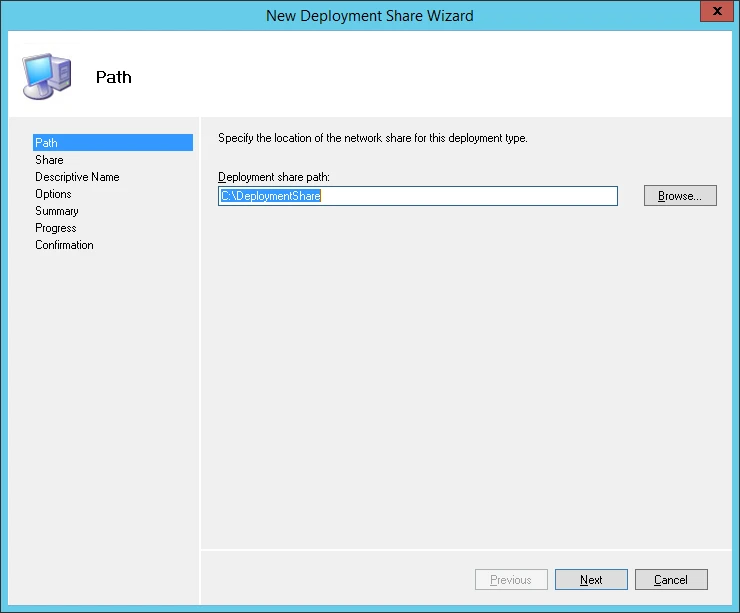The height and width of the screenshot is (613, 740).
Task: Select the Summary step in the sidebar
Action: pyautogui.click(x=57, y=211)
